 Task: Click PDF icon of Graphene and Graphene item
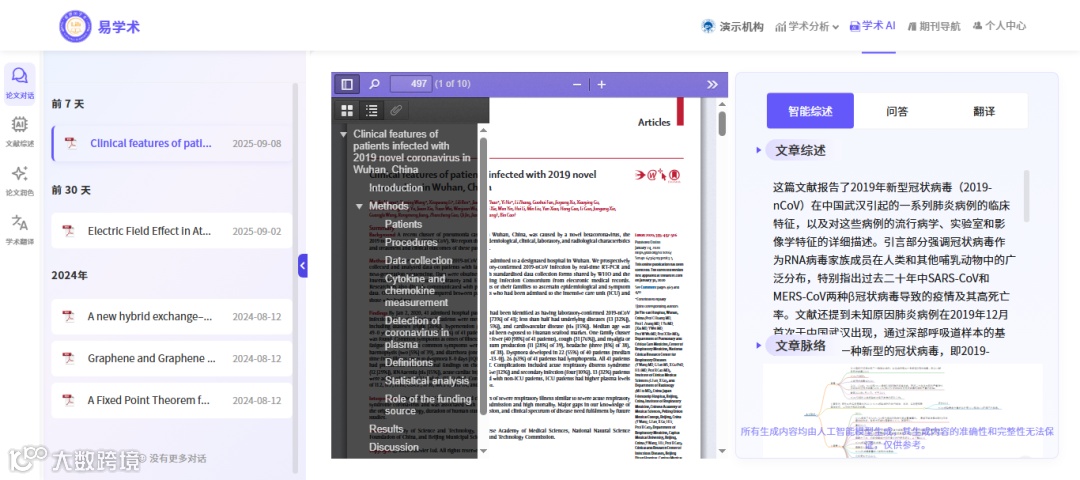[68, 358]
